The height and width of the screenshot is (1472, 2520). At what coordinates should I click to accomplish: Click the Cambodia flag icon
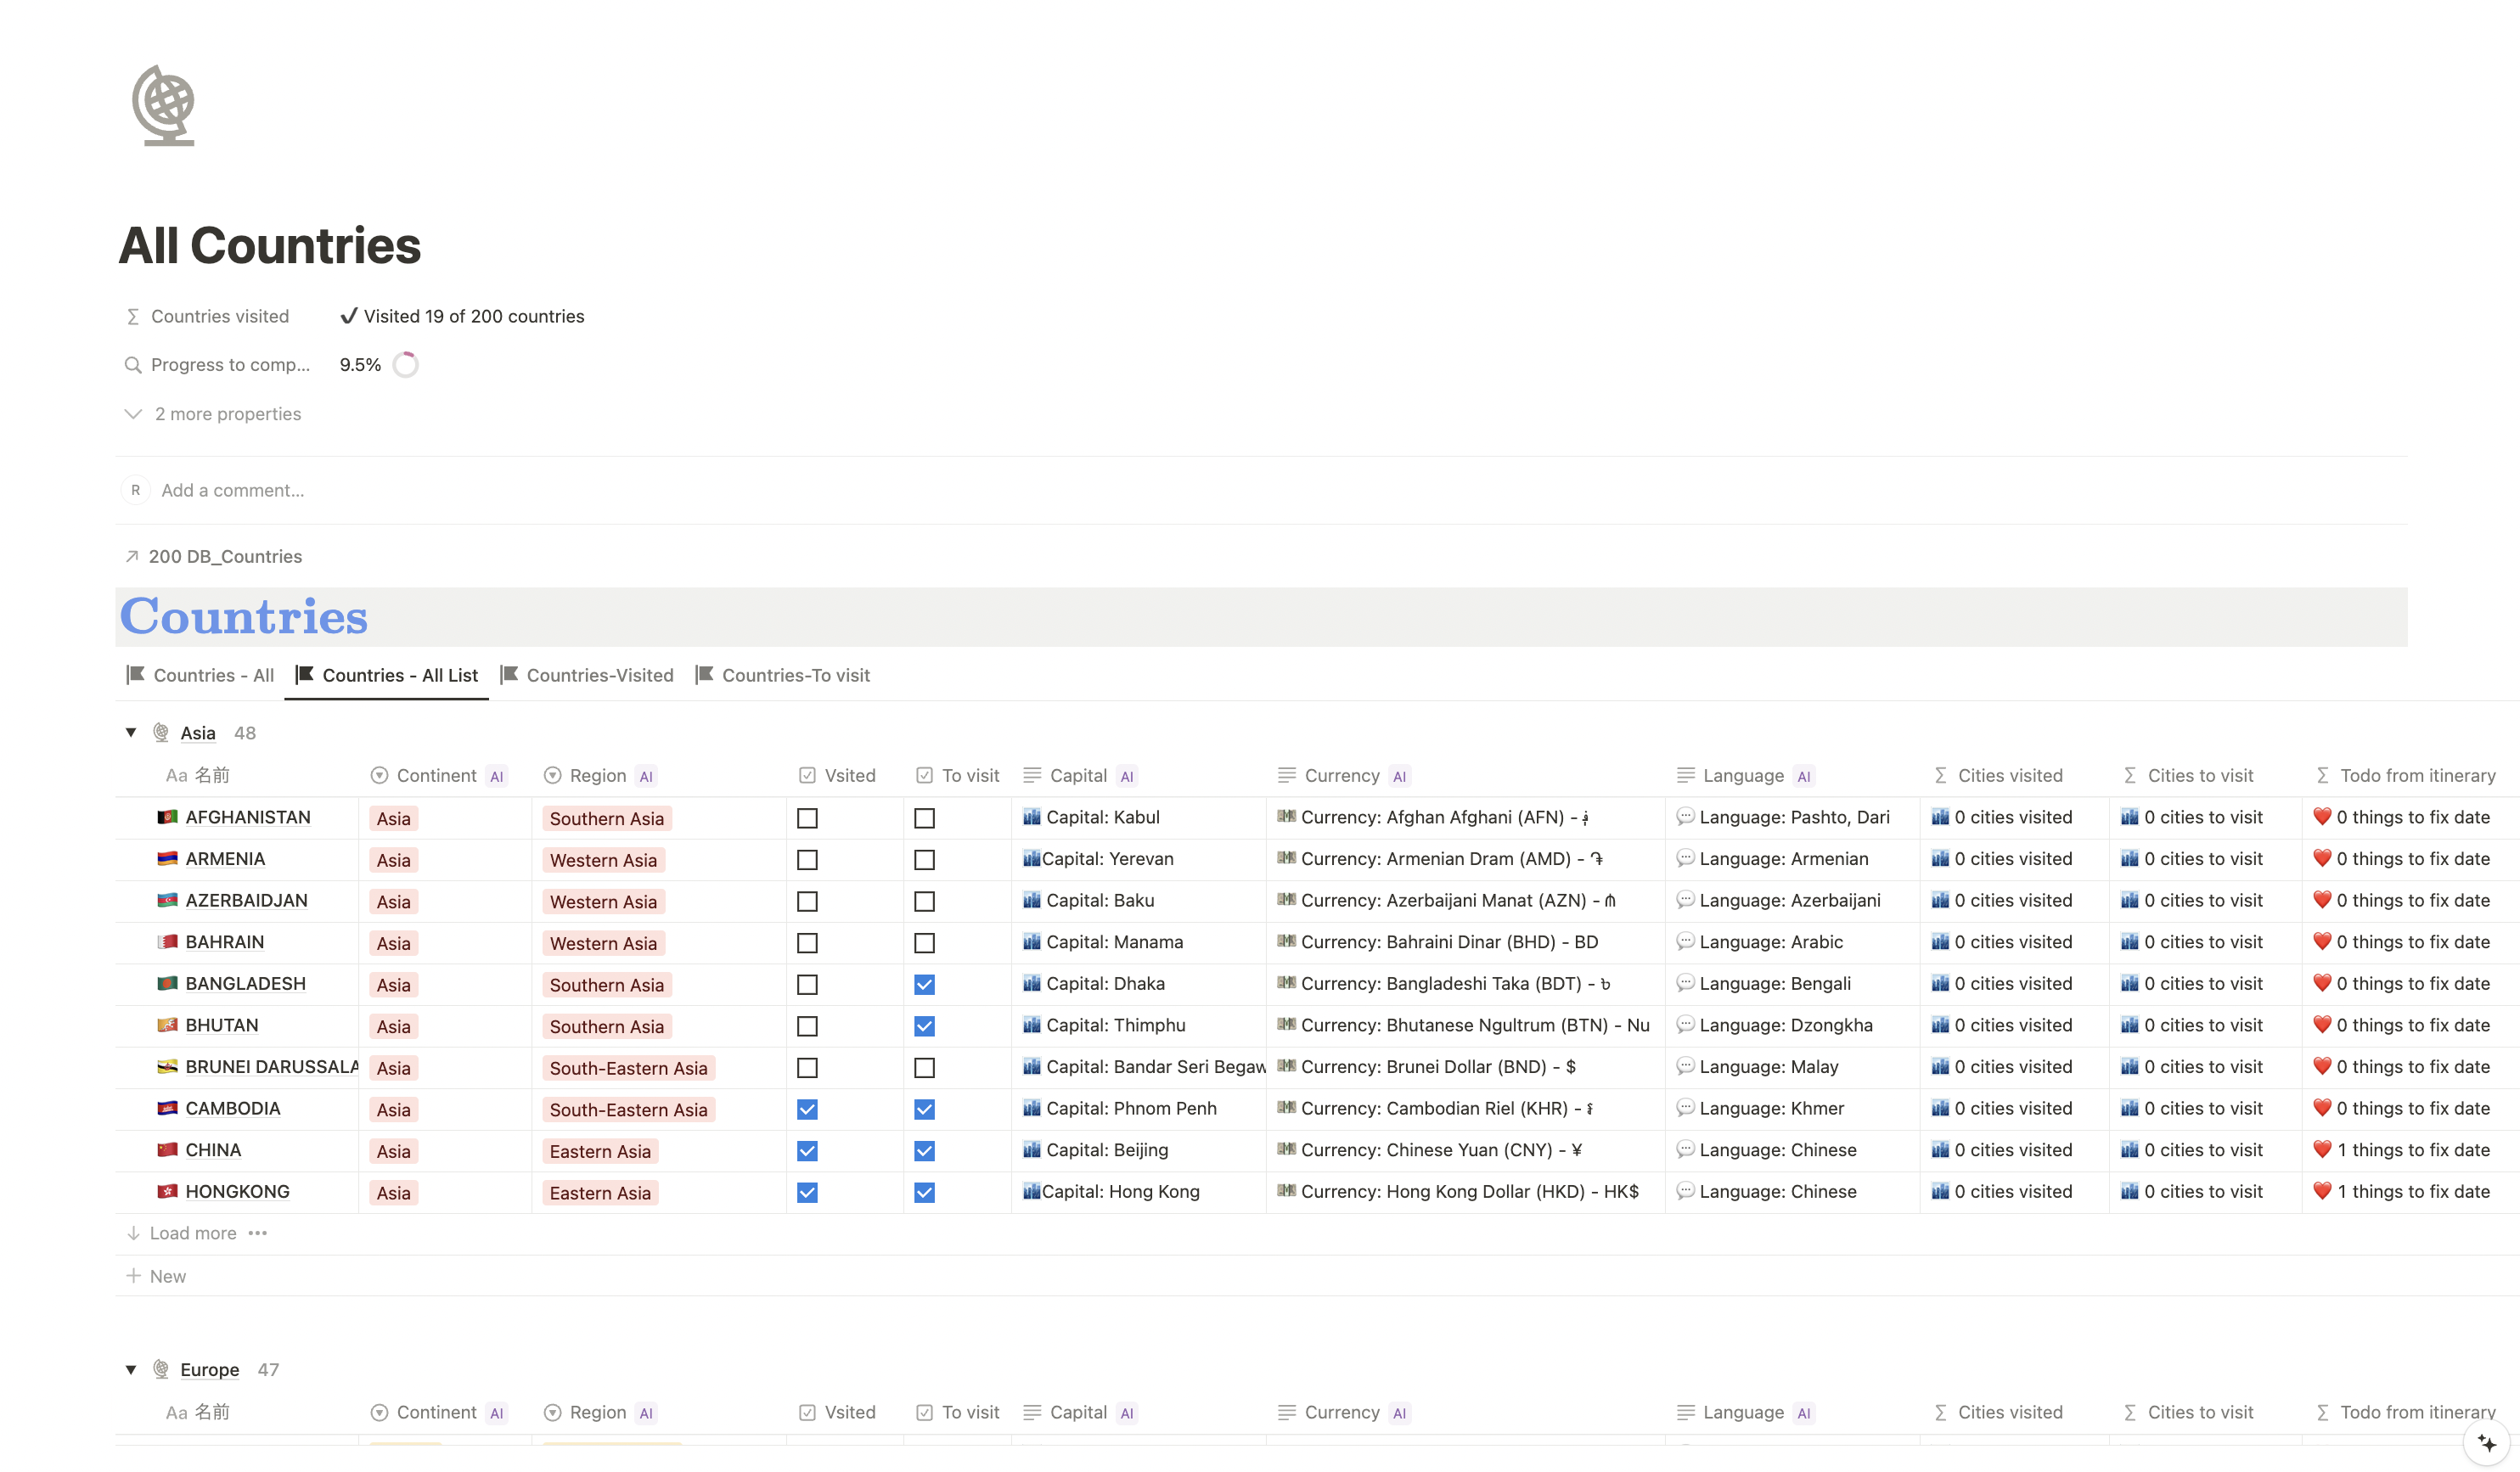167,1108
